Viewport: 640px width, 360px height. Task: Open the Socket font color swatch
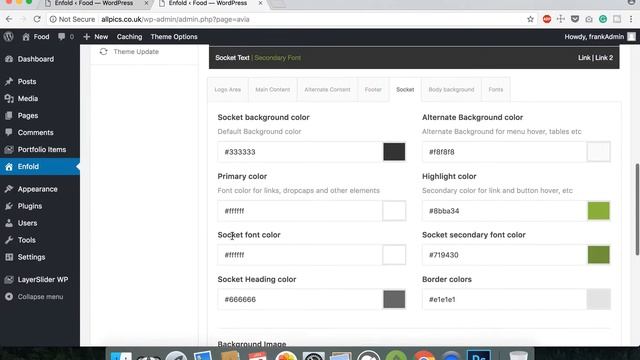coord(394,255)
